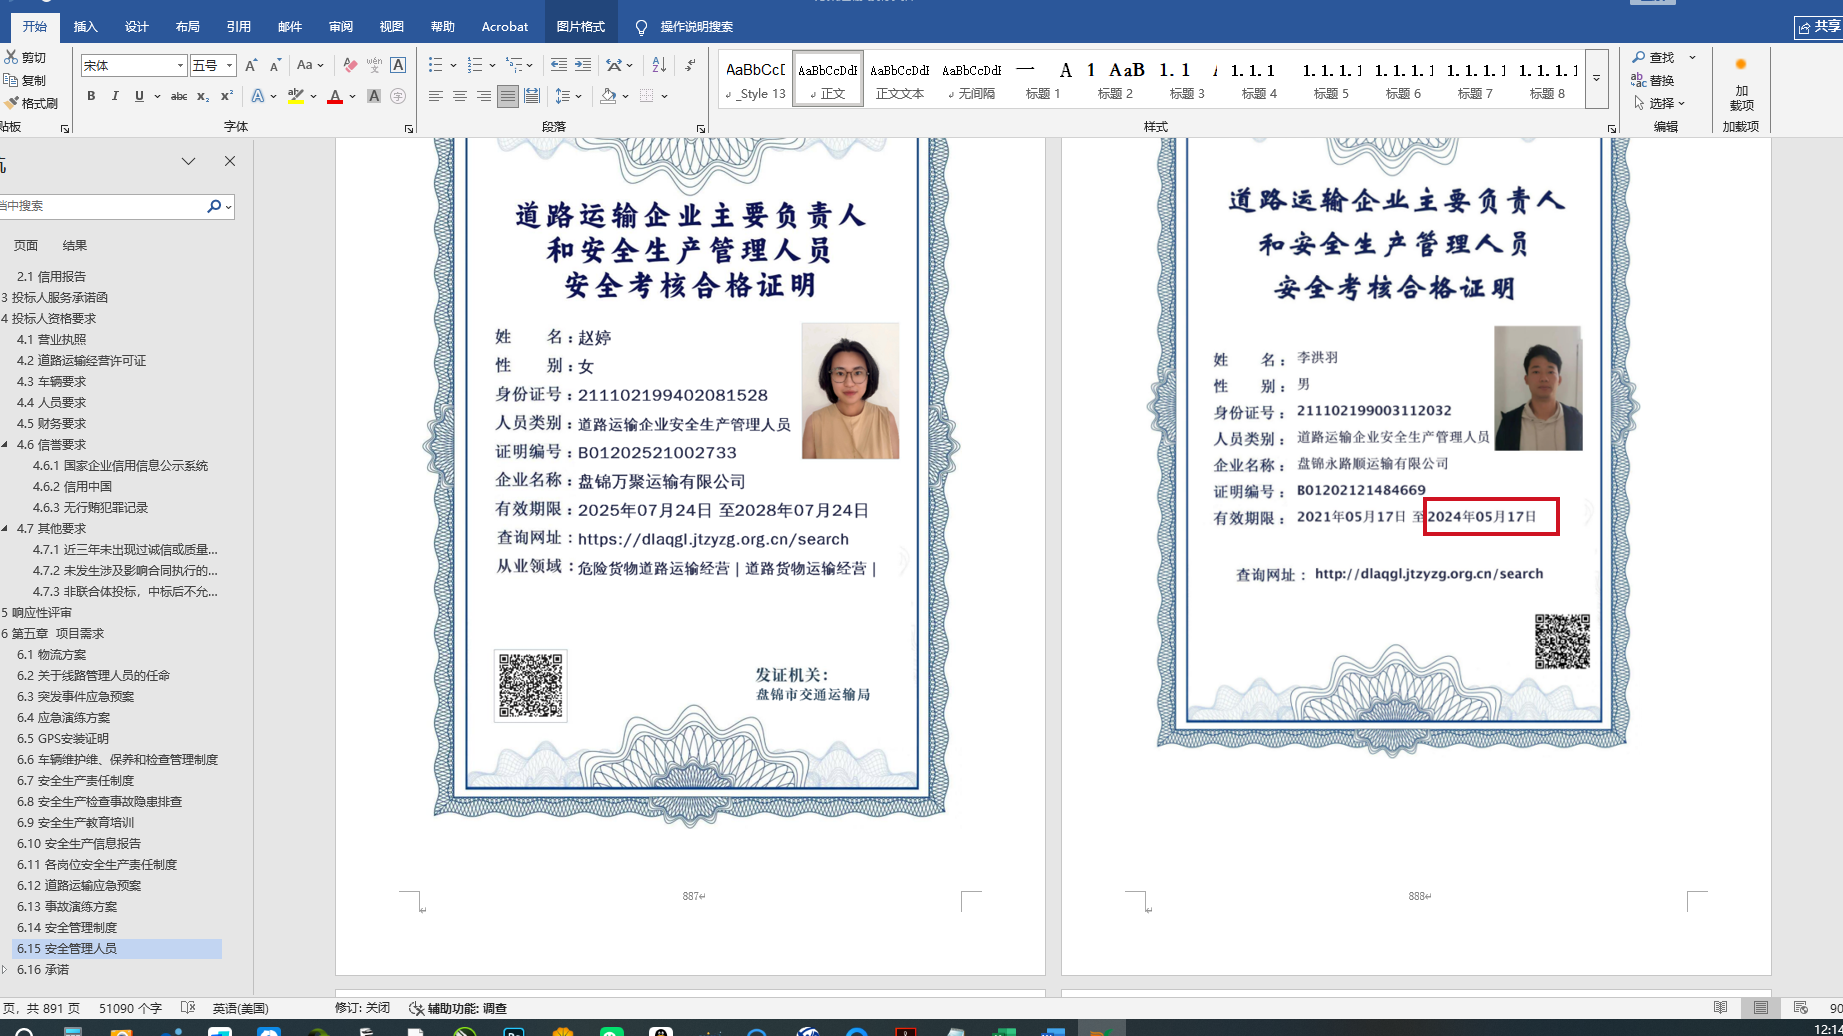1843x1036 pixels.
Task: Open bullet list style dropdown arrow
Action: 453,66
